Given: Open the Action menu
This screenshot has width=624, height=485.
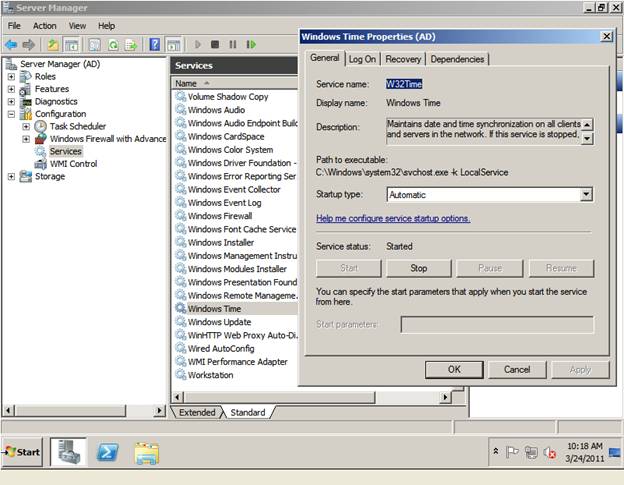Looking at the screenshot, I should pyautogui.click(x=45, y=26).
